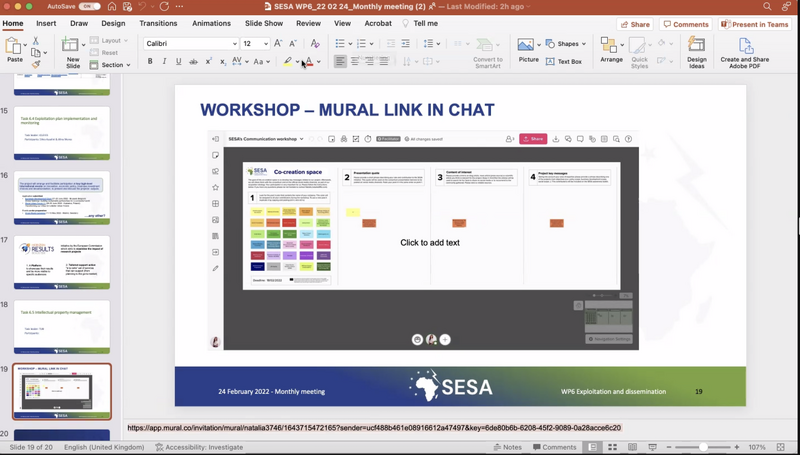Viewport: 800px width, 455px height.
Task: Select slide 18 Intellectual property thumbnail
Action: coord(62,326)
